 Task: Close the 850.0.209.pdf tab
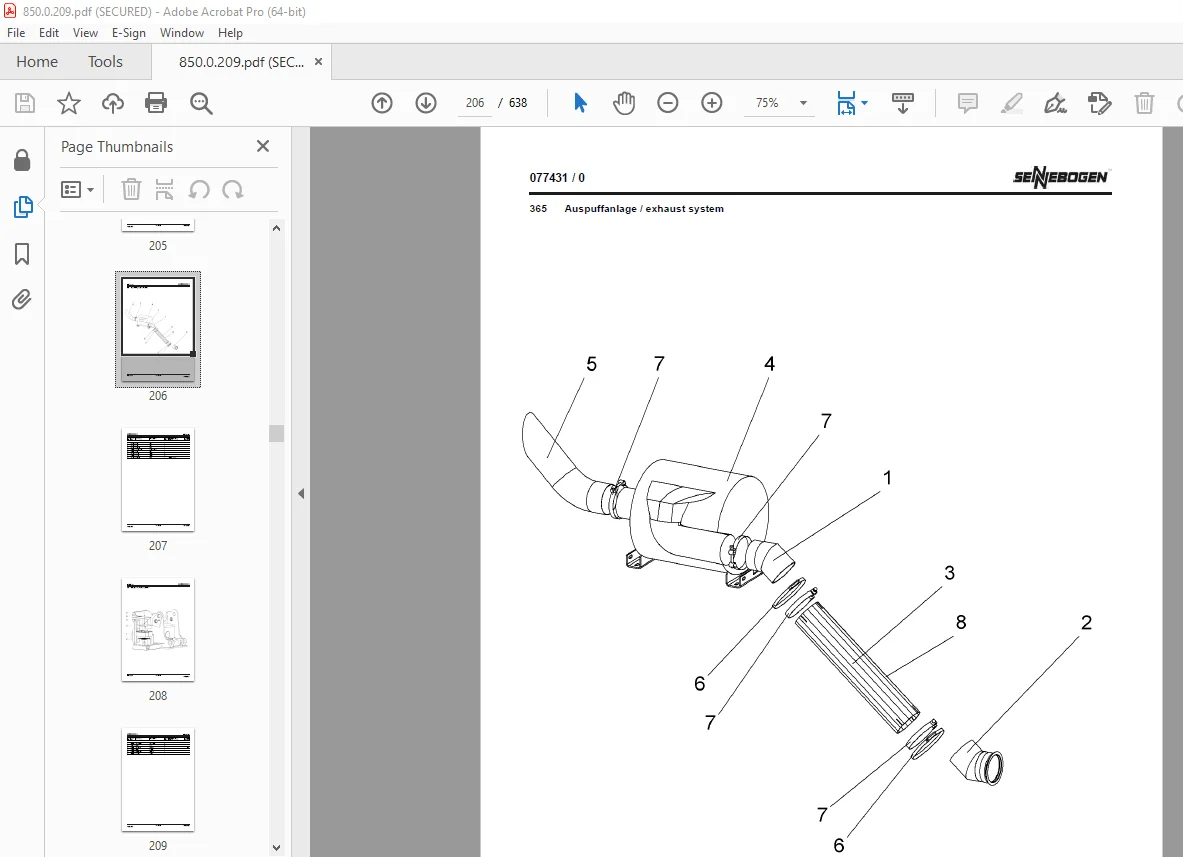click(x=318, y=62)
